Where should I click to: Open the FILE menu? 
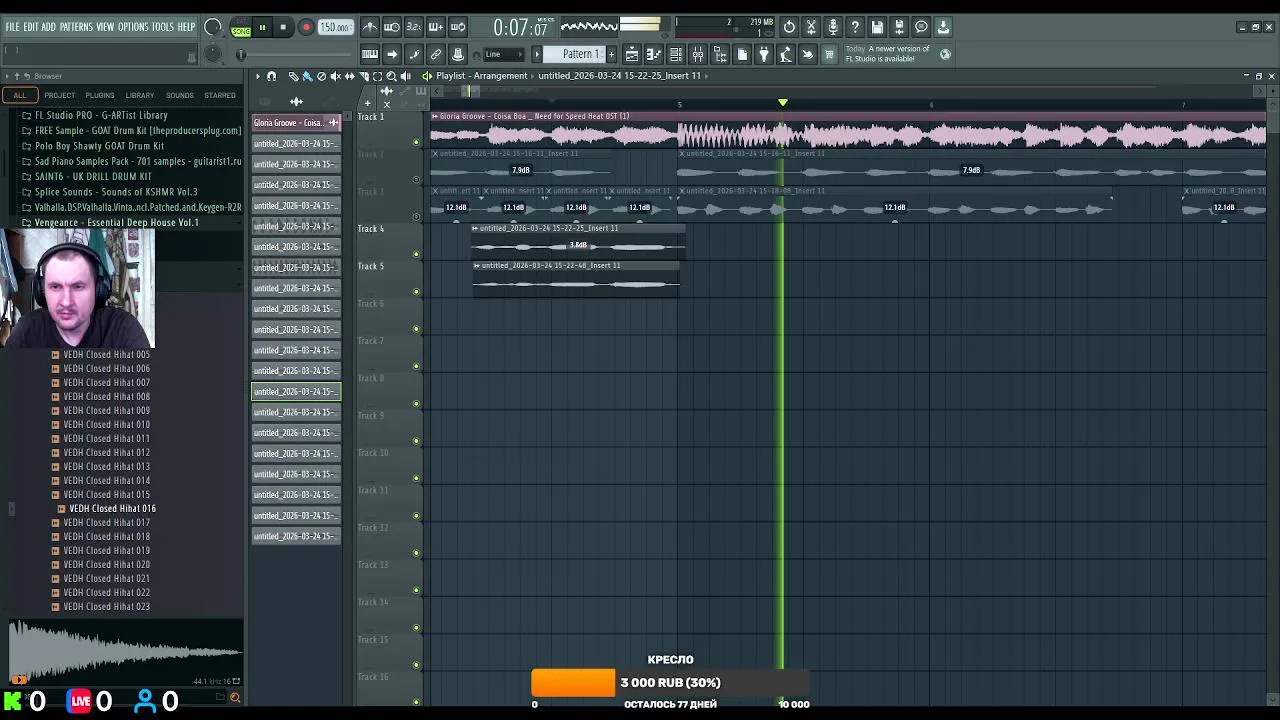tap(12, 27)
